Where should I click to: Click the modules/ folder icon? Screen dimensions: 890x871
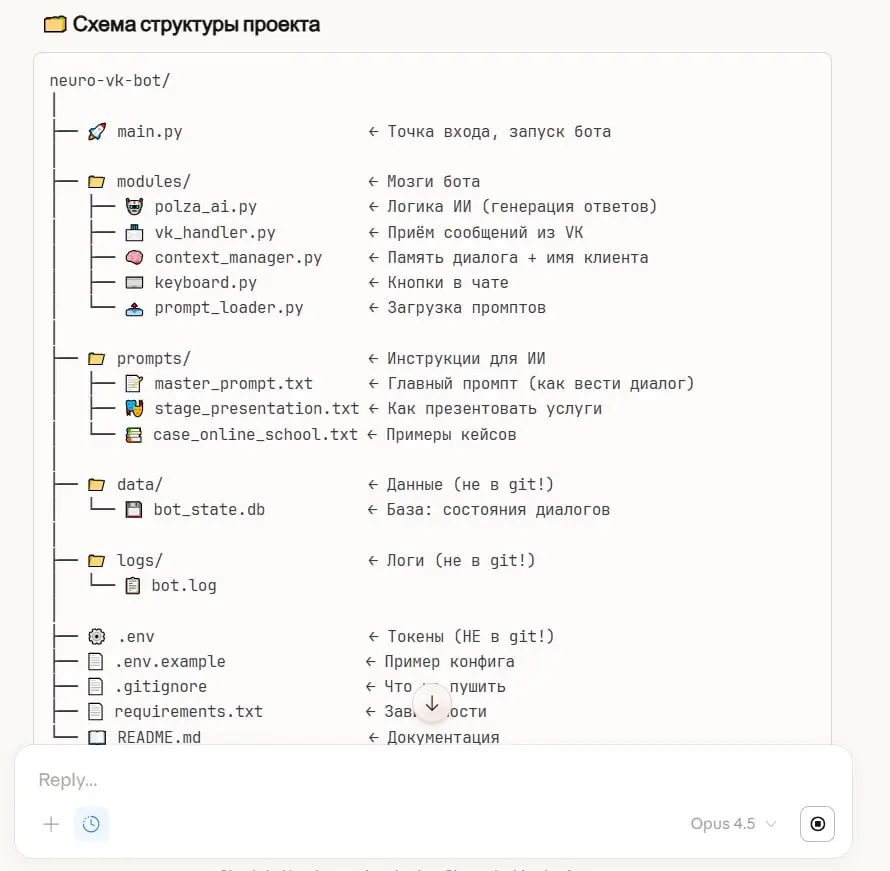(x=96, y=182)
